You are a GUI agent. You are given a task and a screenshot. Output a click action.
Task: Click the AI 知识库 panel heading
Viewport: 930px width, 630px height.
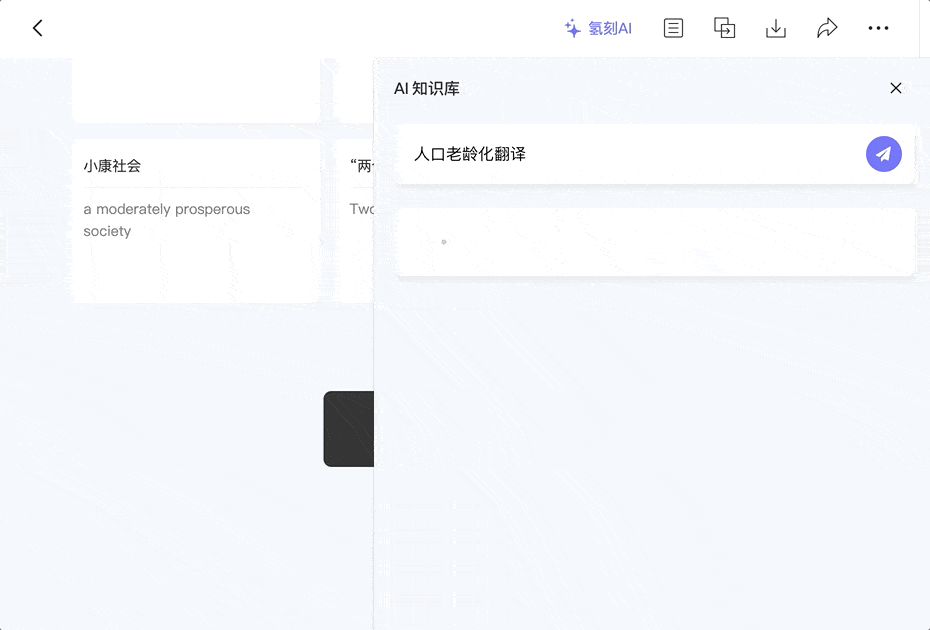click(x=427, y=89)
